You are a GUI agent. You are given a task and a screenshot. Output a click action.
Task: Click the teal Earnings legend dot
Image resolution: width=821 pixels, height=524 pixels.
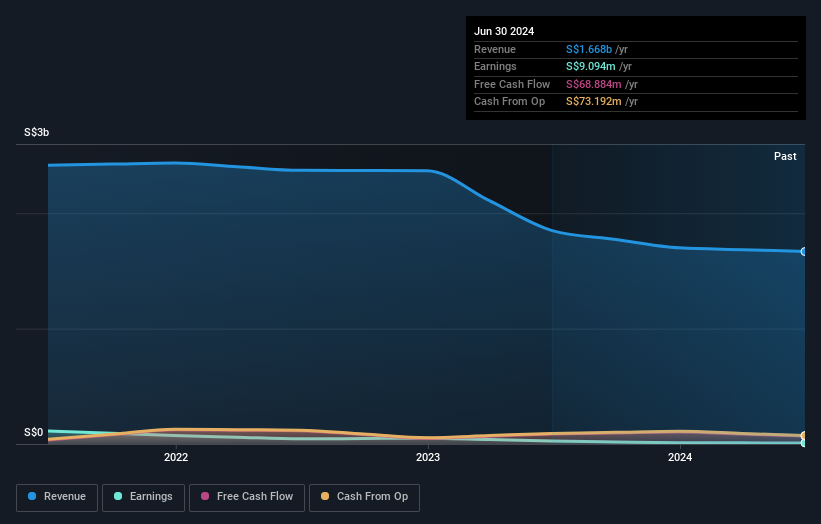point(118,496)
